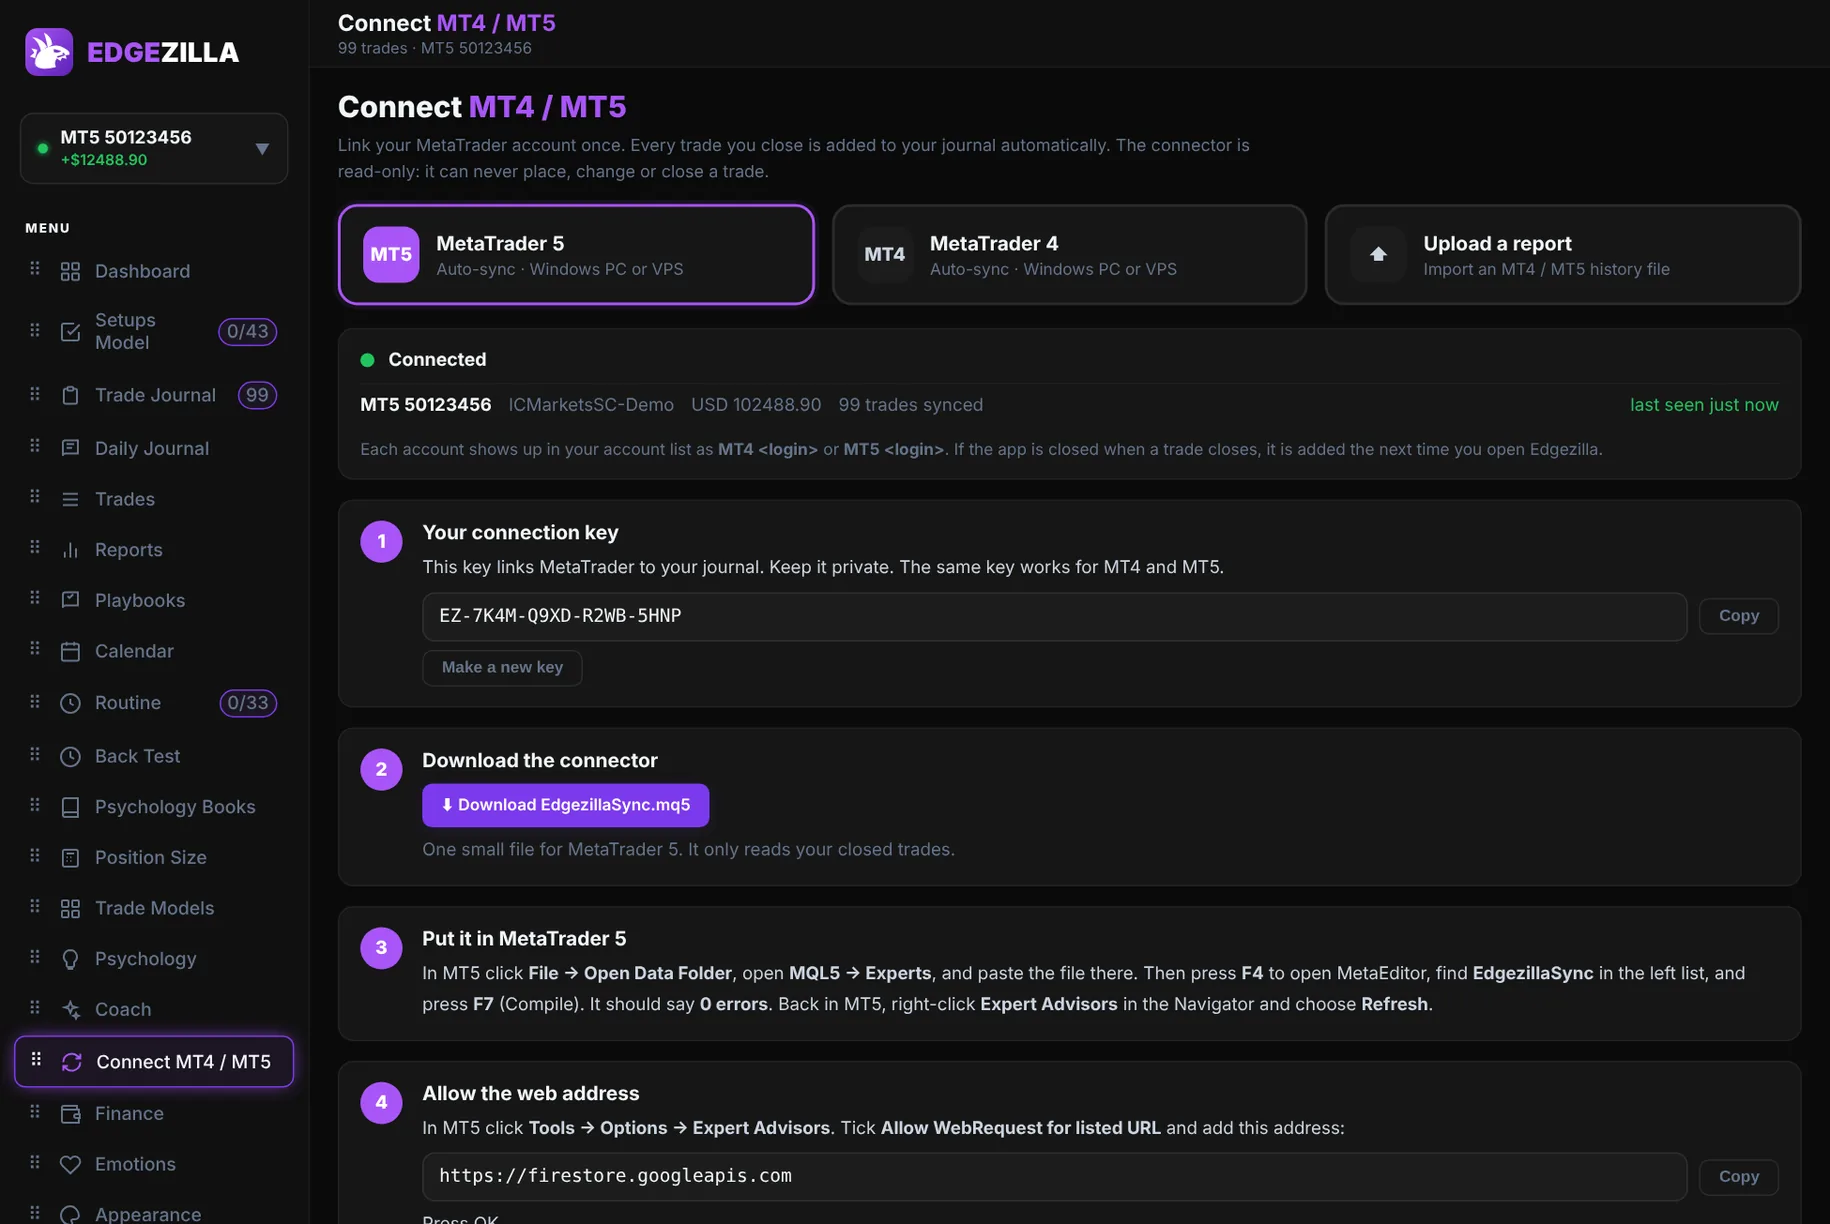This screenshot has width=1830, height=1224.
Task: Open the Calendar icon in menu
Action: [70, 652]
